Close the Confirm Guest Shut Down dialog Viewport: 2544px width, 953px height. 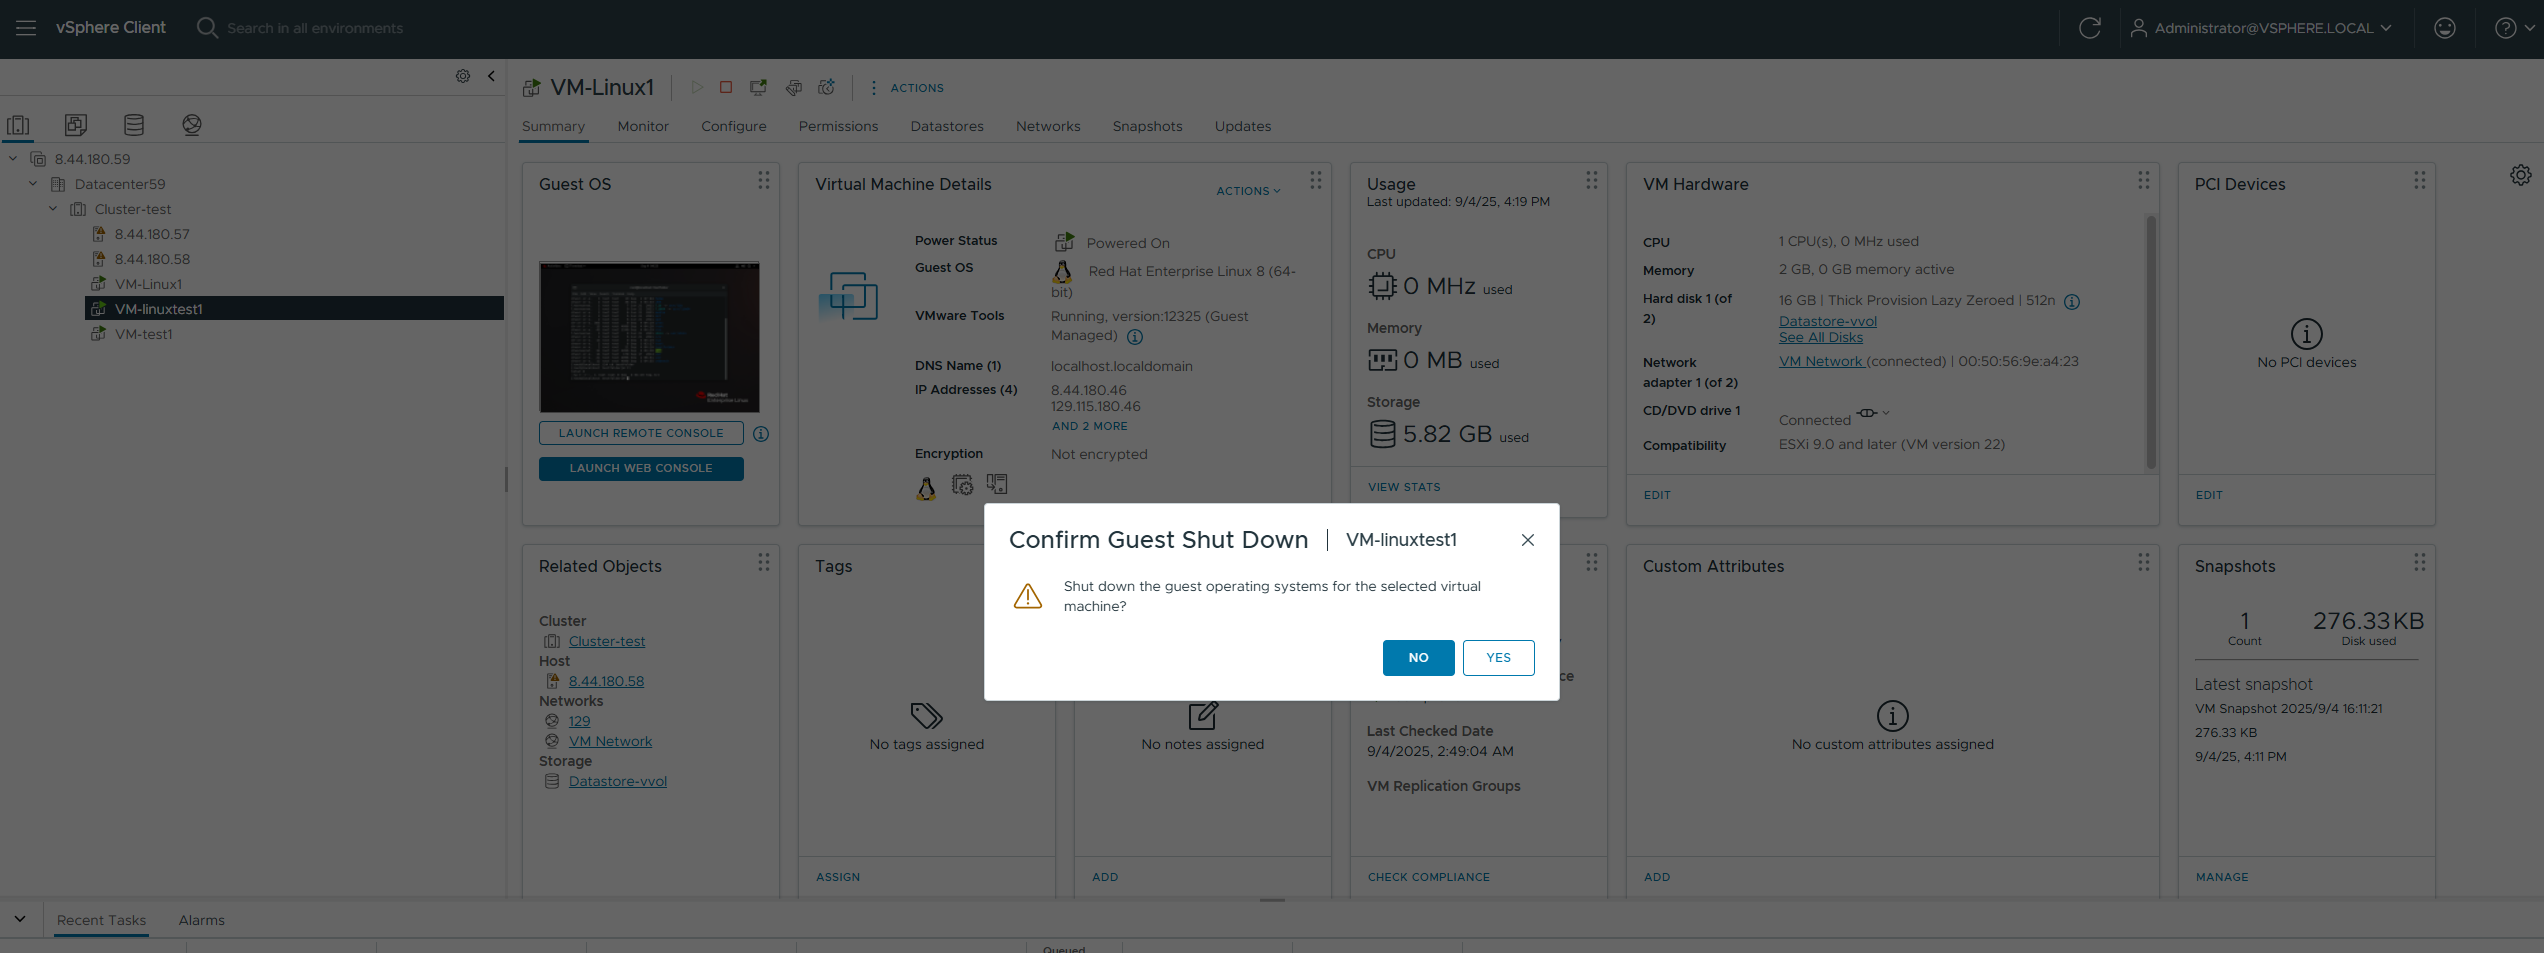click(1528, 540)
